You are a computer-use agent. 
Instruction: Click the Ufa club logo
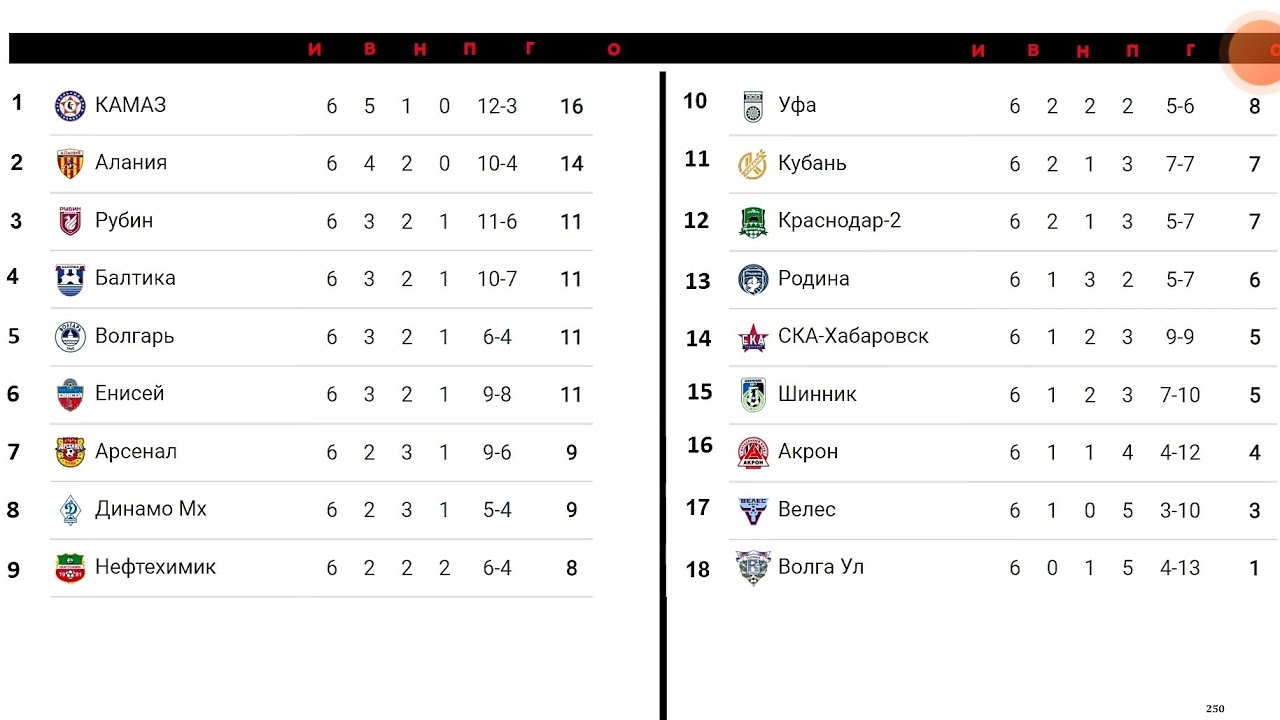[753, 105]
